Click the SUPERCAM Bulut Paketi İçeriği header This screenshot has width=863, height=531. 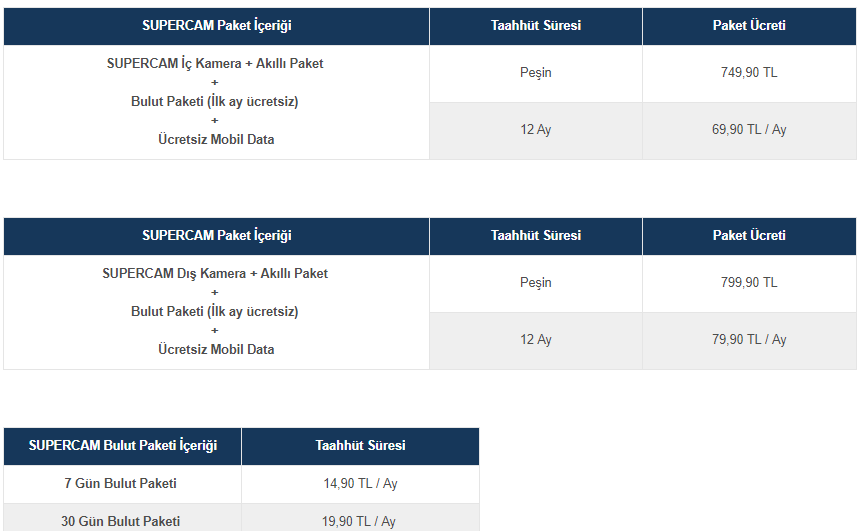pos(122,446)
